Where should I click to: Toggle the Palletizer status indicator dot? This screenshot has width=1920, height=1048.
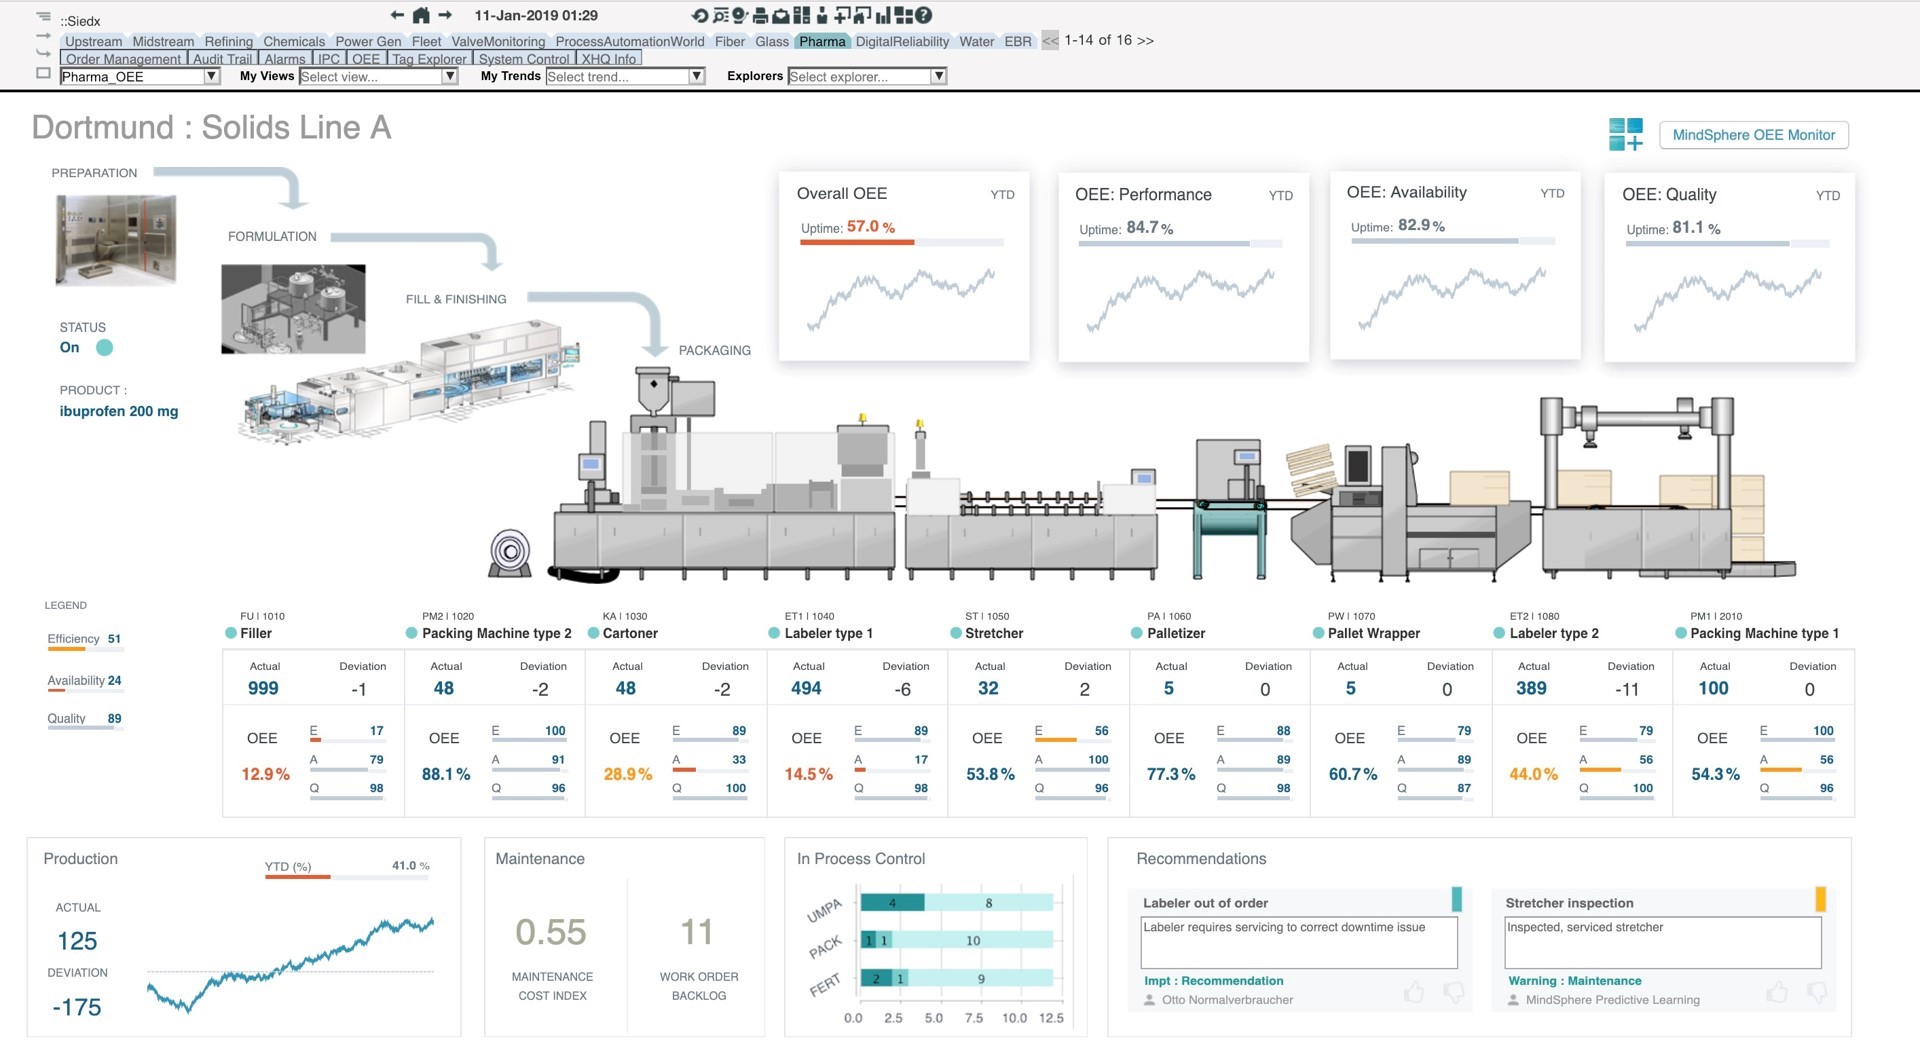click(1136, 633)
